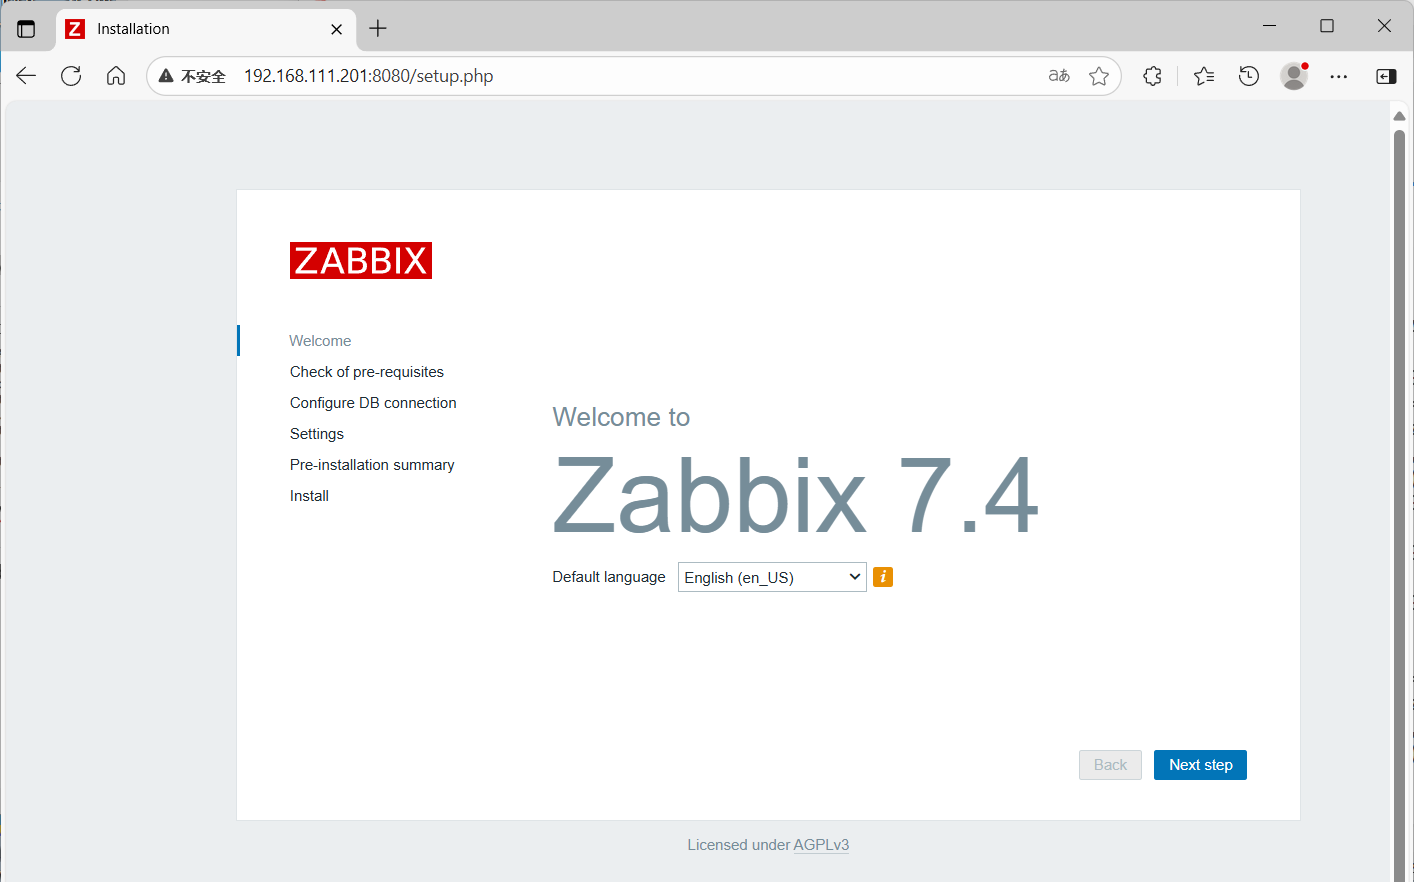Click the orange info icon beside language dropdown
Screen dimensions: 1414x882
point(882,577)
